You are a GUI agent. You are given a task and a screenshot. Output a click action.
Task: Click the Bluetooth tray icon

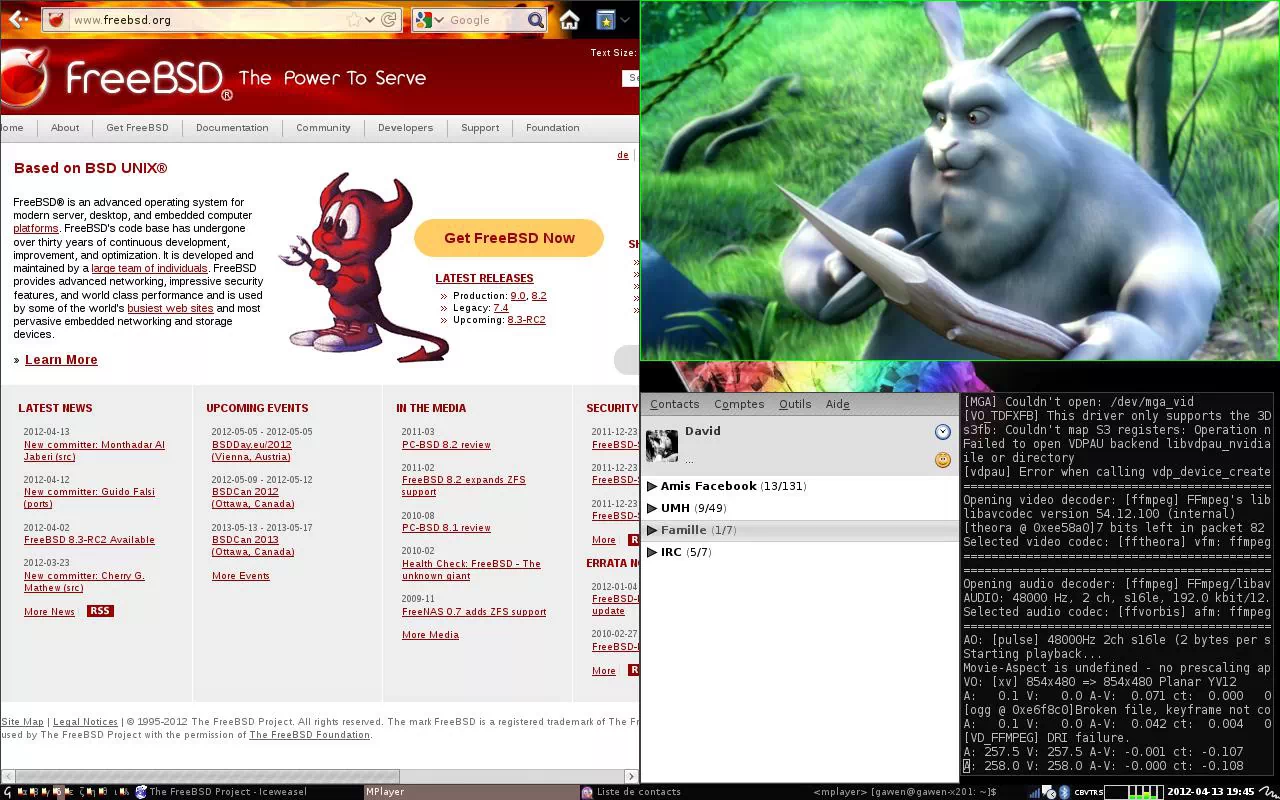click(x=1064, y=792)
